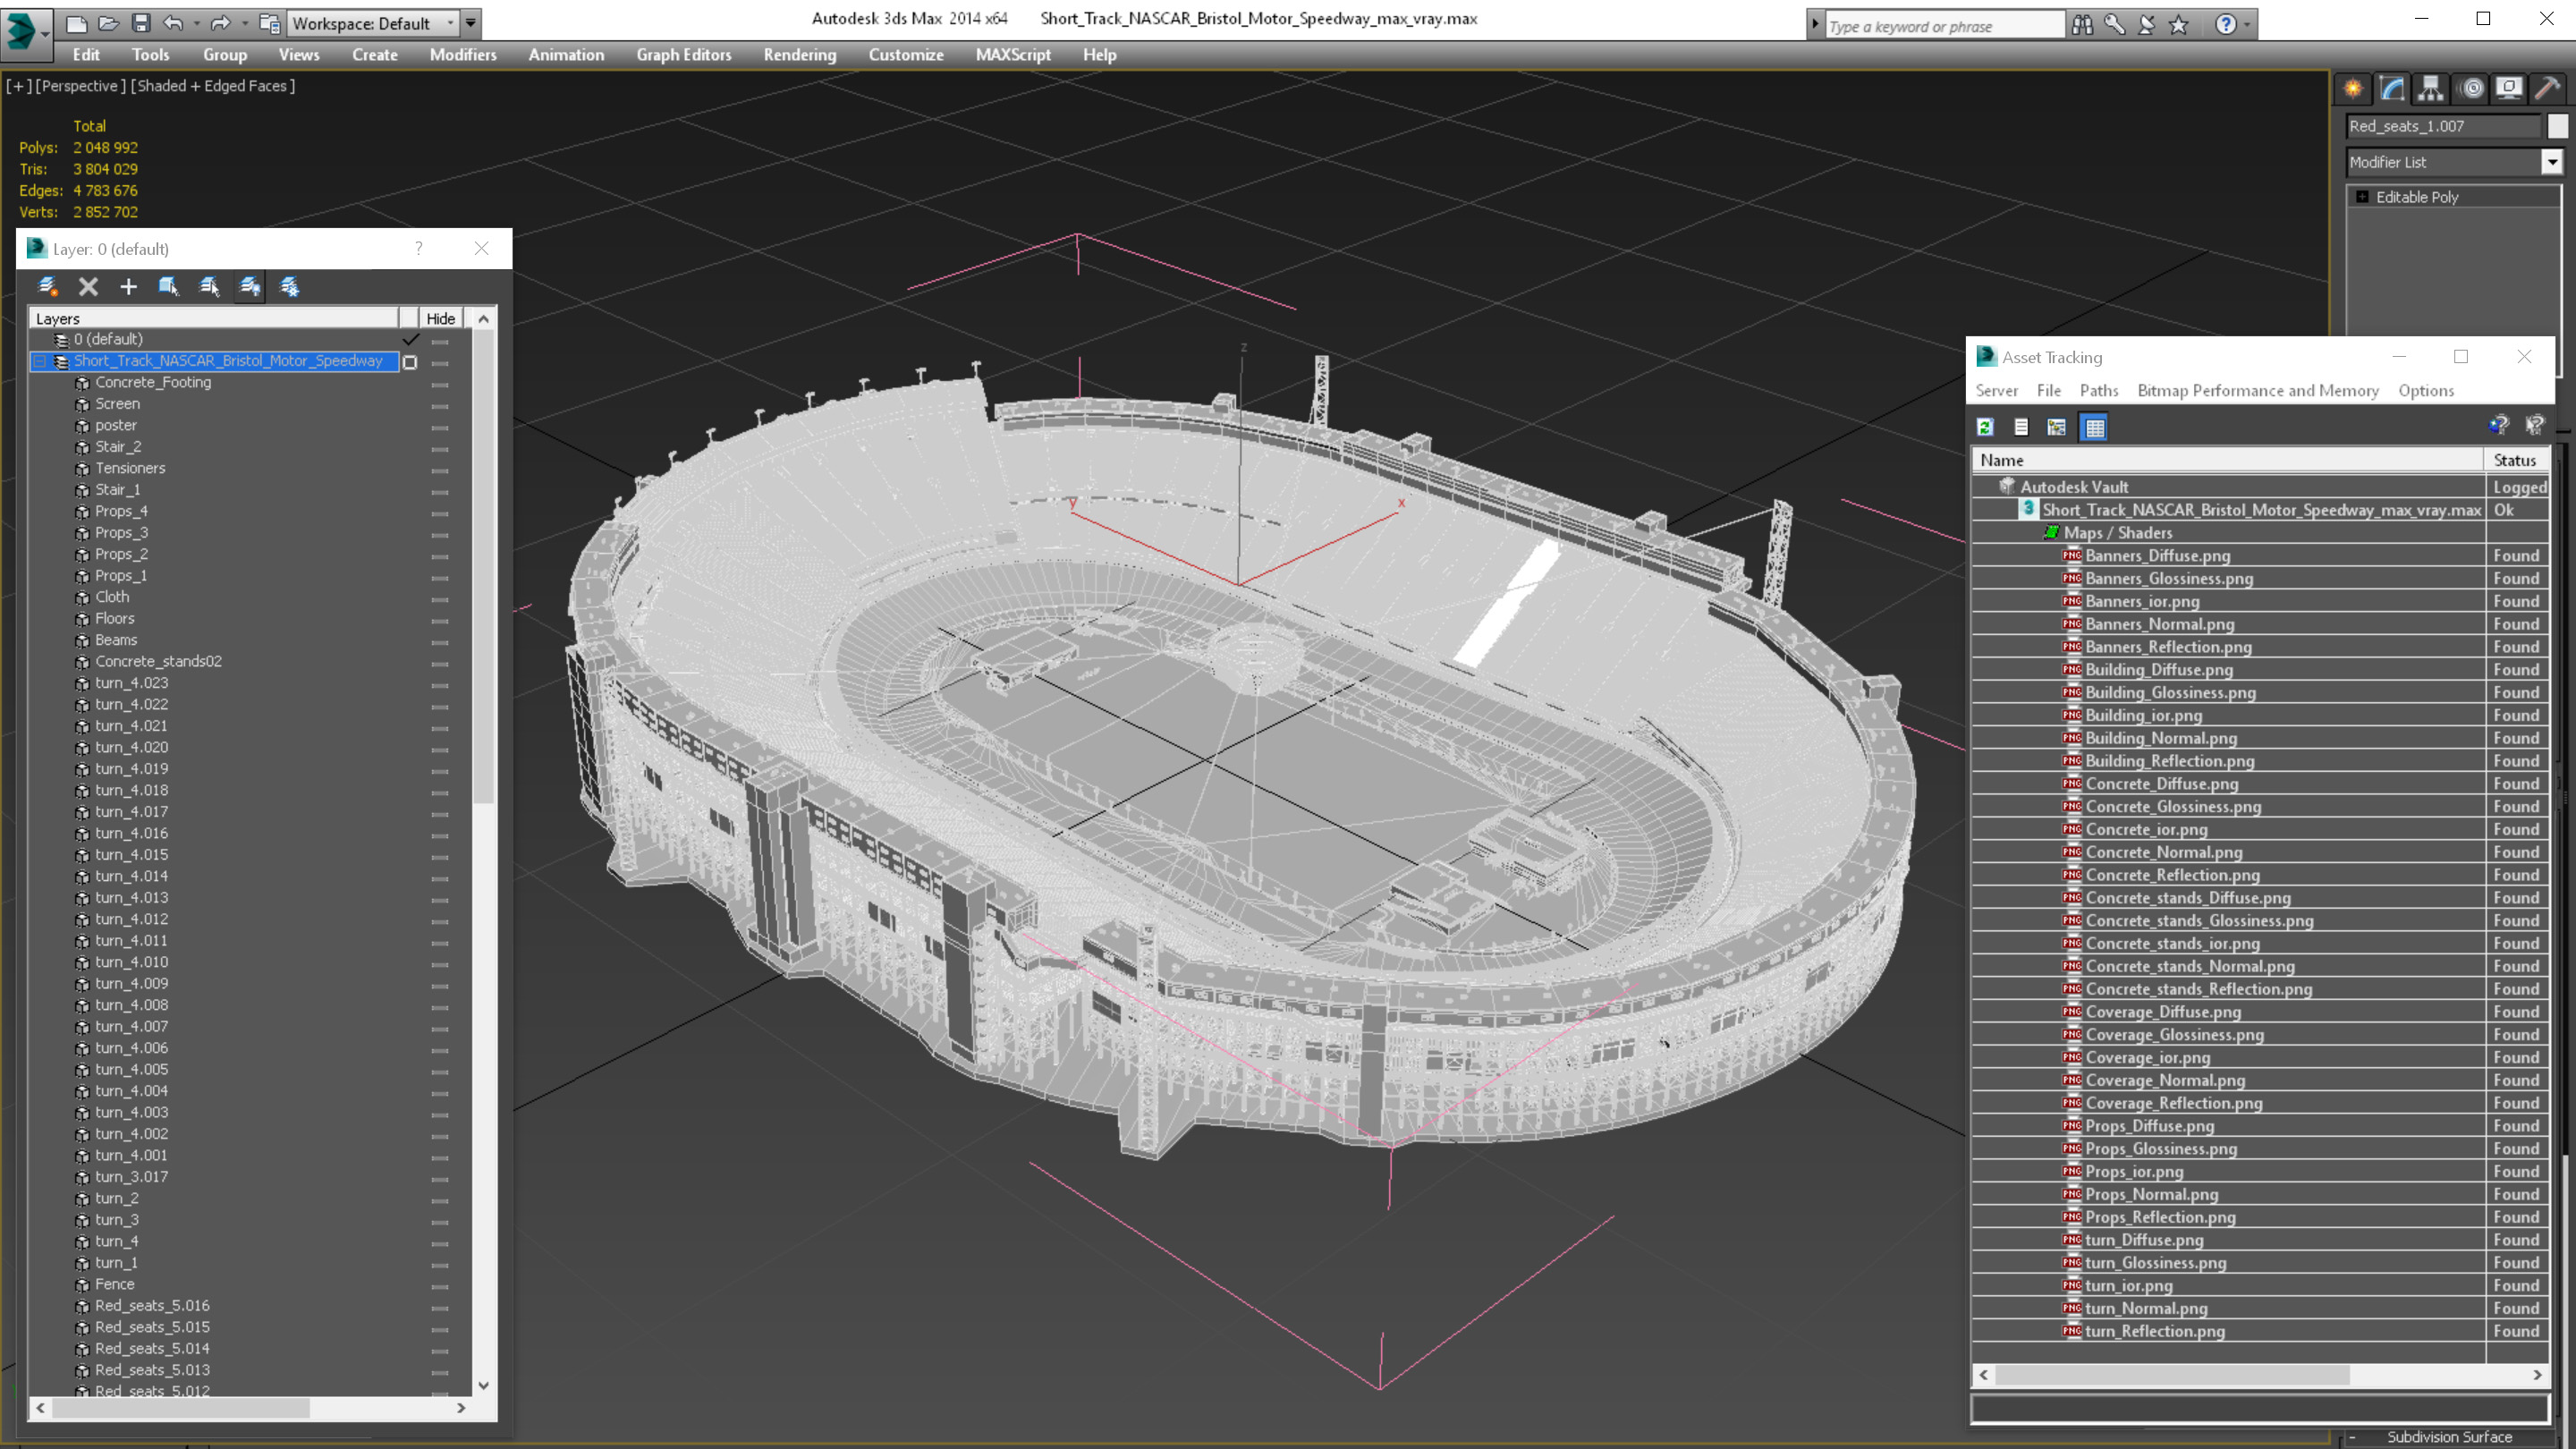The image size is (2576, 1449).
Task: Click Create New Layer icon in Layer dialog
Action: point(47,287)
